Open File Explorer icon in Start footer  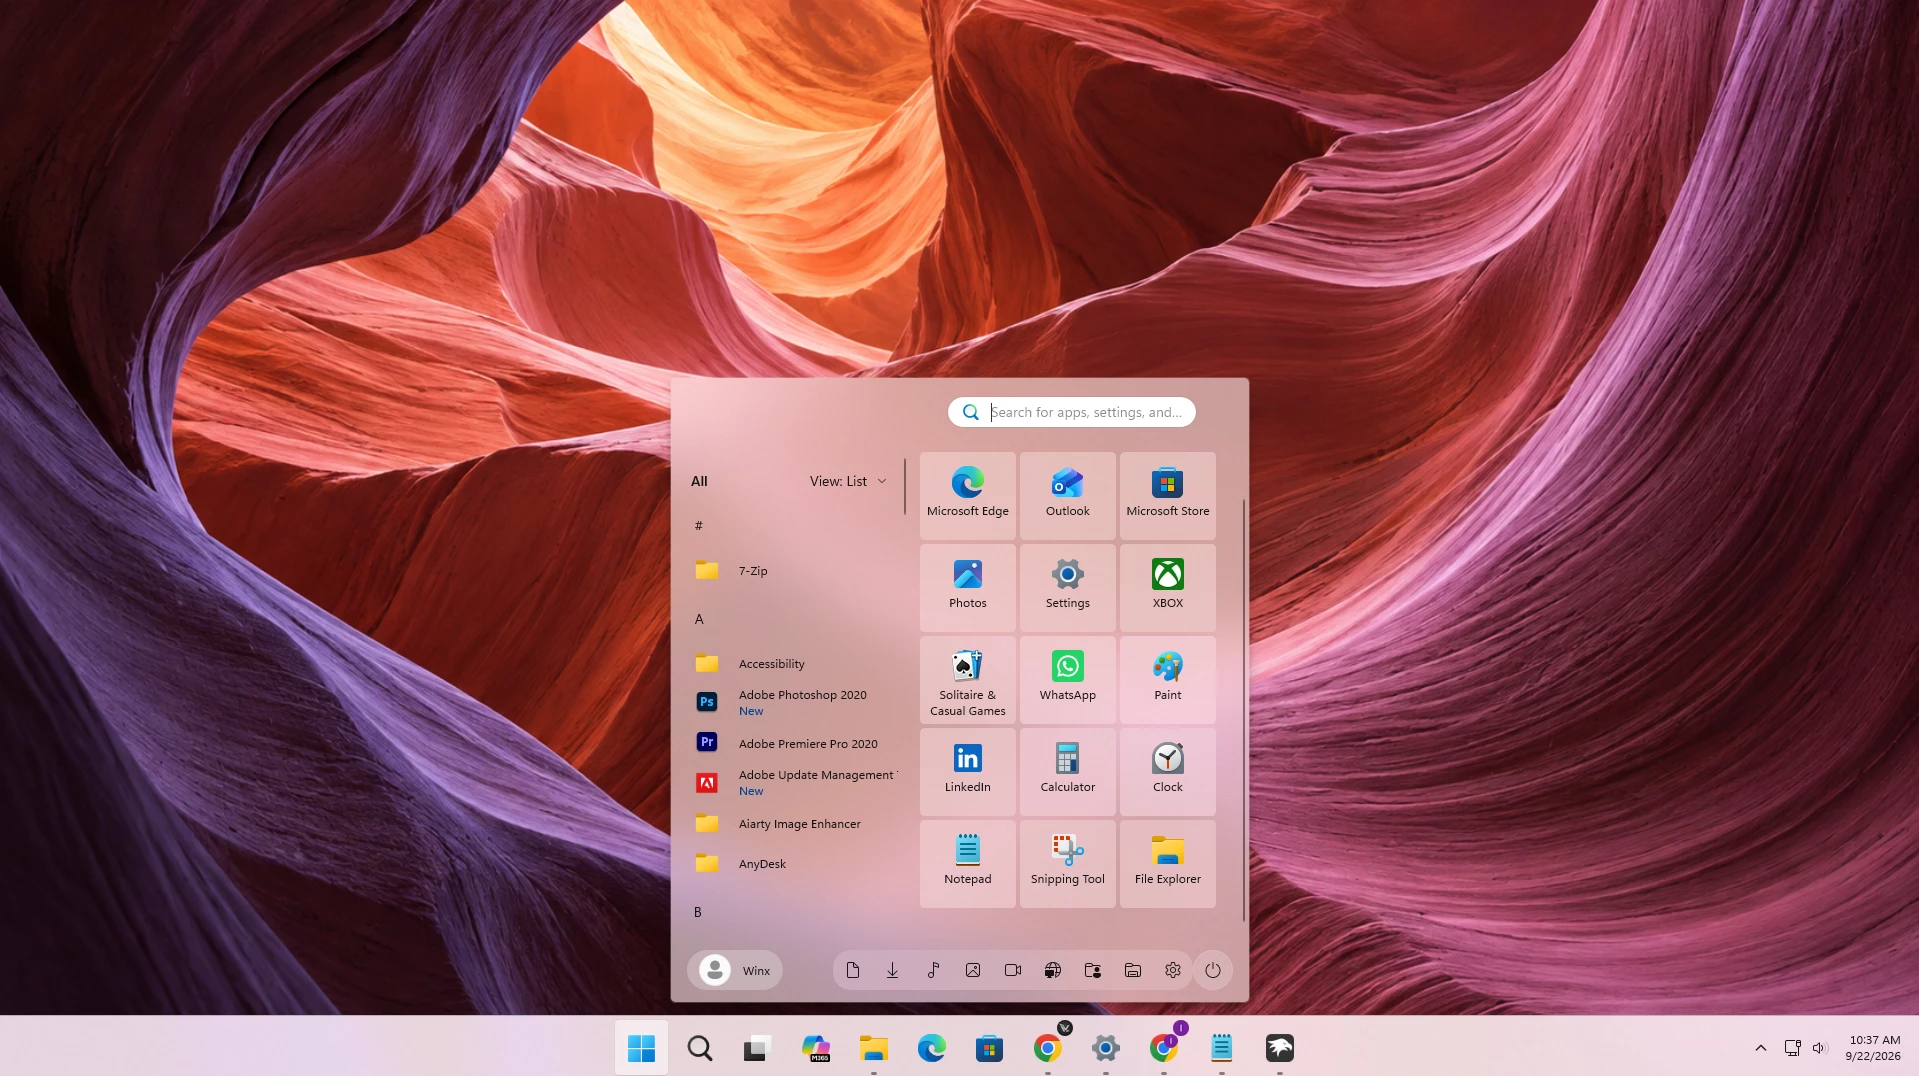tap(1133, 970)
